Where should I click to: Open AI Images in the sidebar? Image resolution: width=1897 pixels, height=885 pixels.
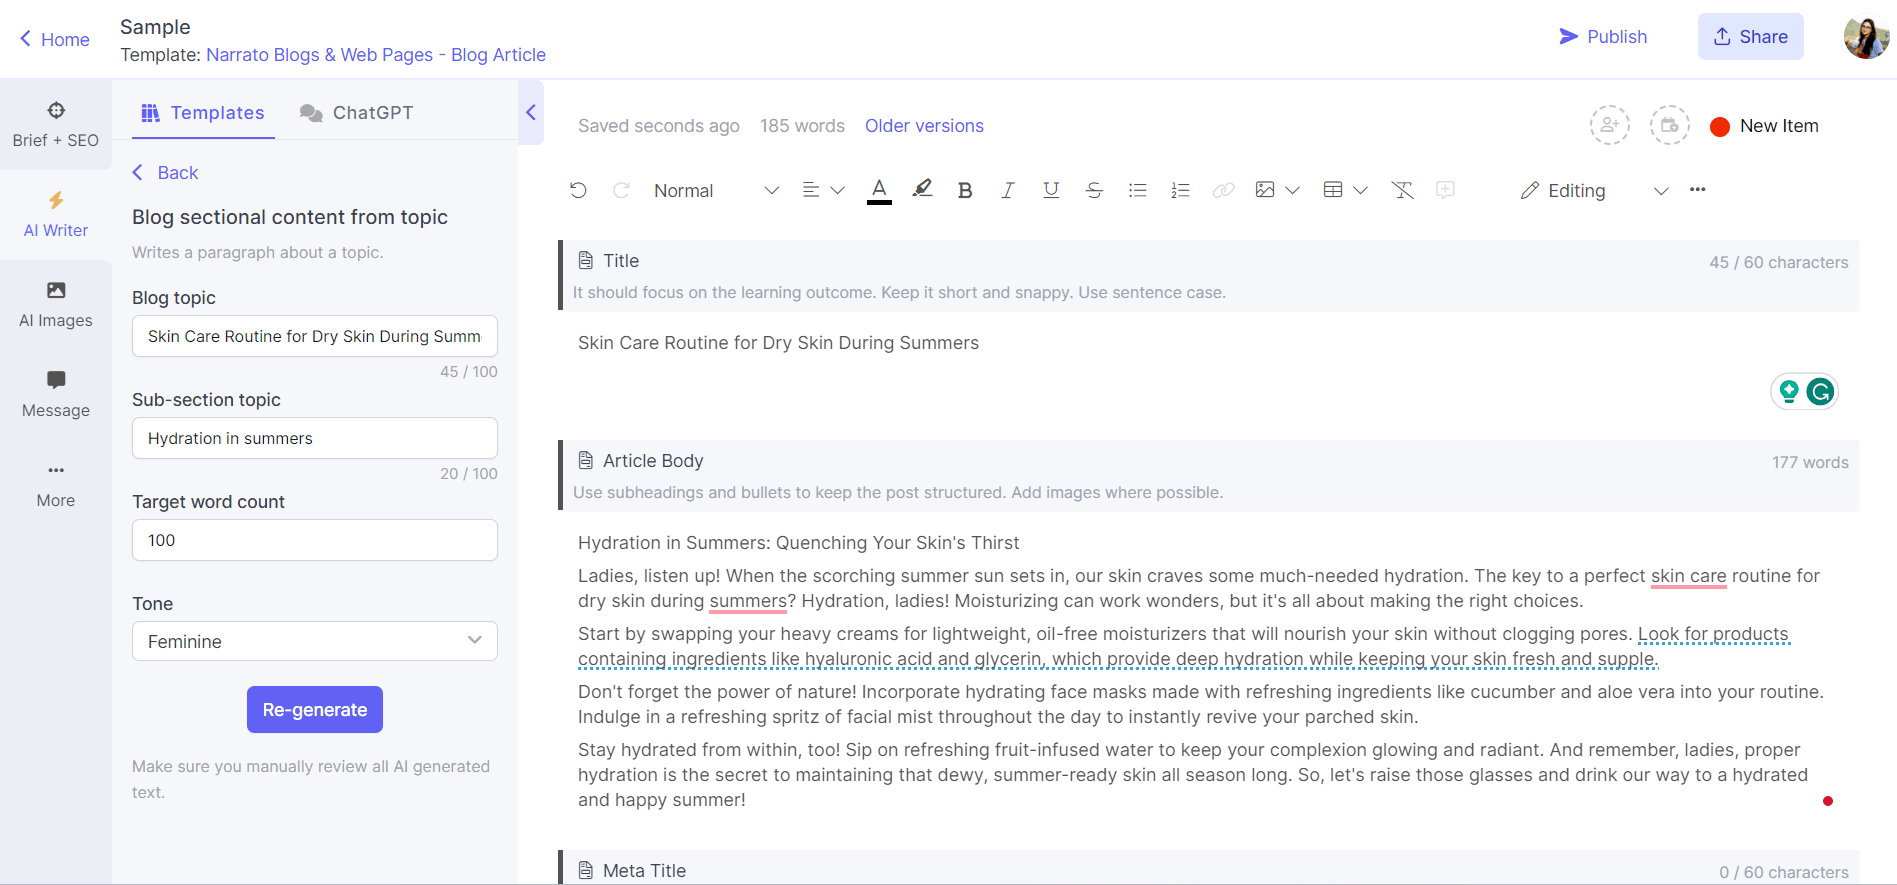click(x=56, y=304)
